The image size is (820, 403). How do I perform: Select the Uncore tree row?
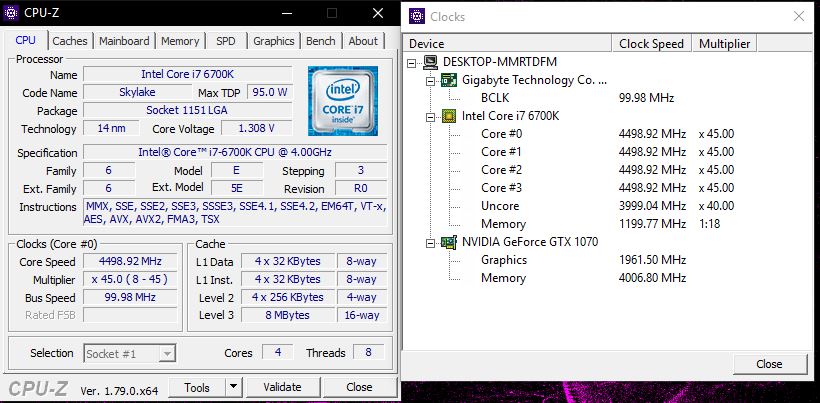pyautogui.click(x=500, y=206)
